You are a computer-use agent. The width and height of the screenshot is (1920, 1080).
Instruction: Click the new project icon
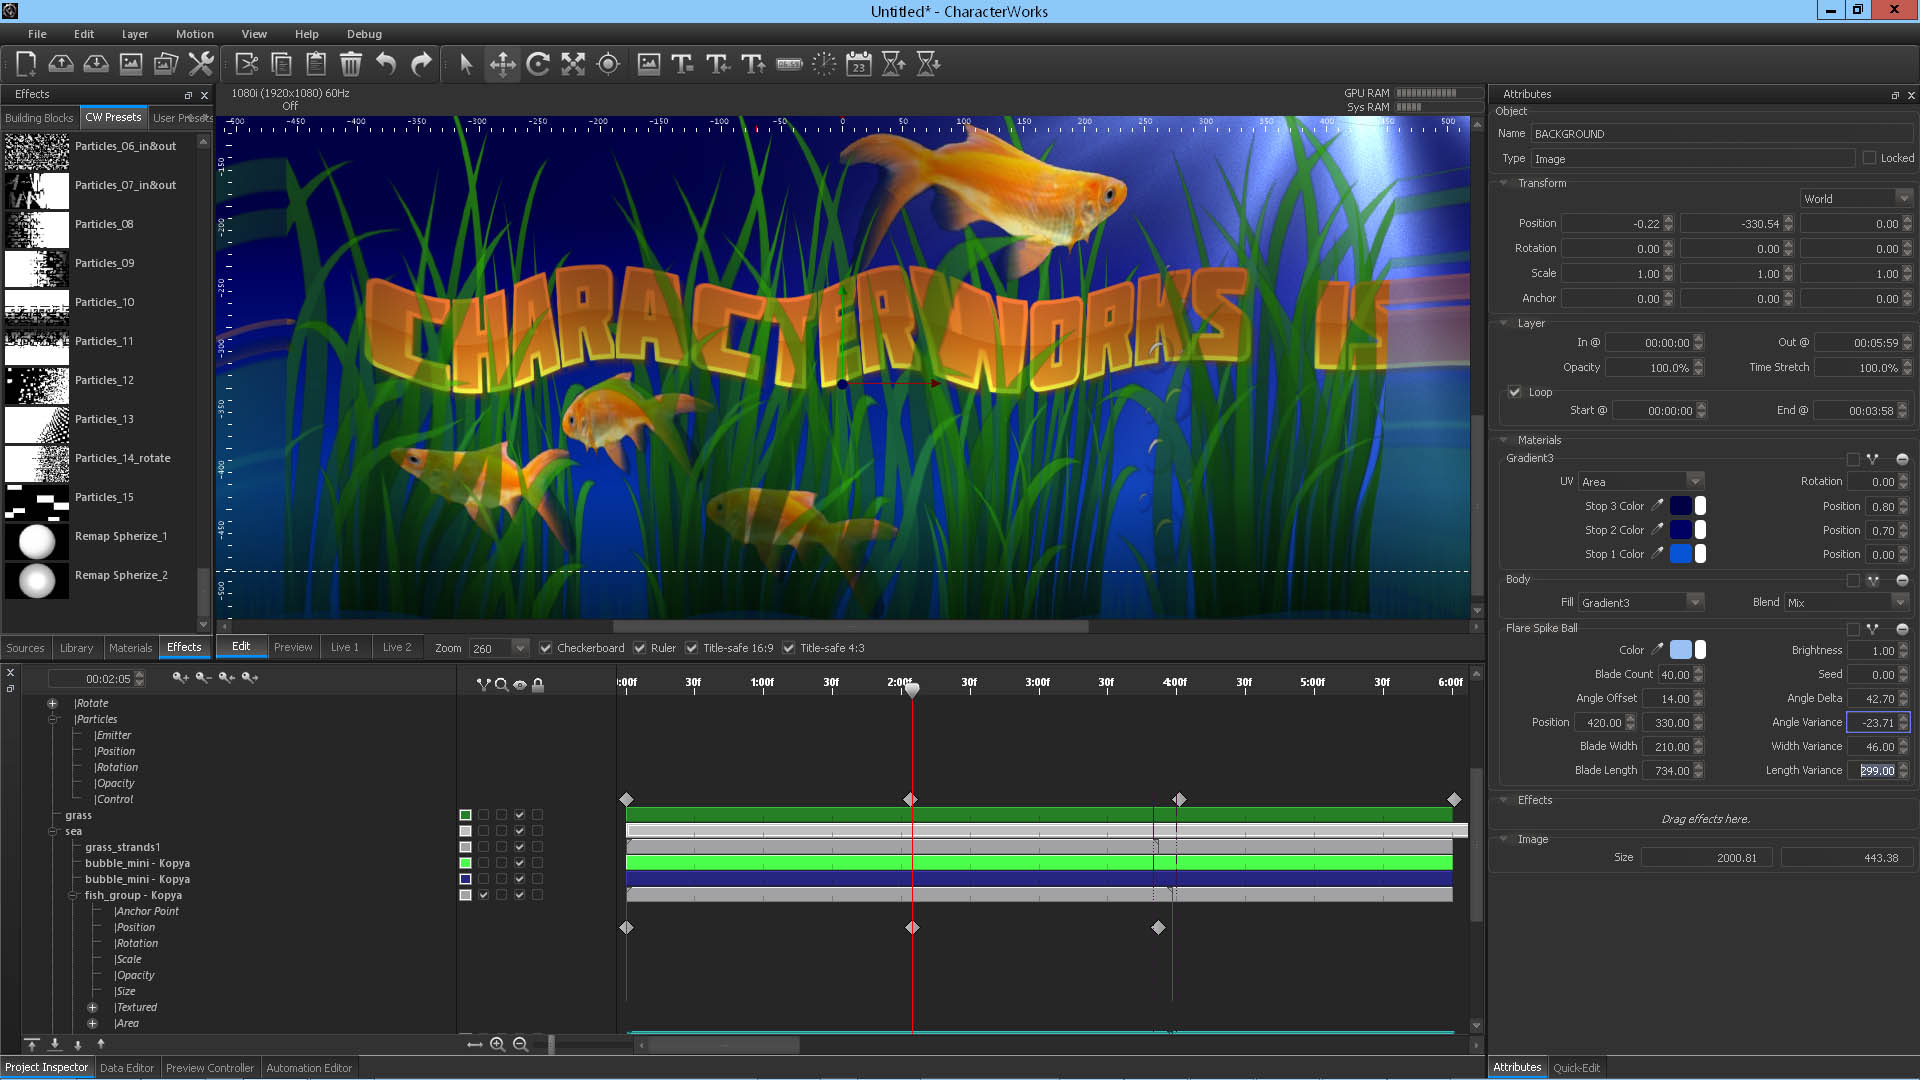(26, 64)
